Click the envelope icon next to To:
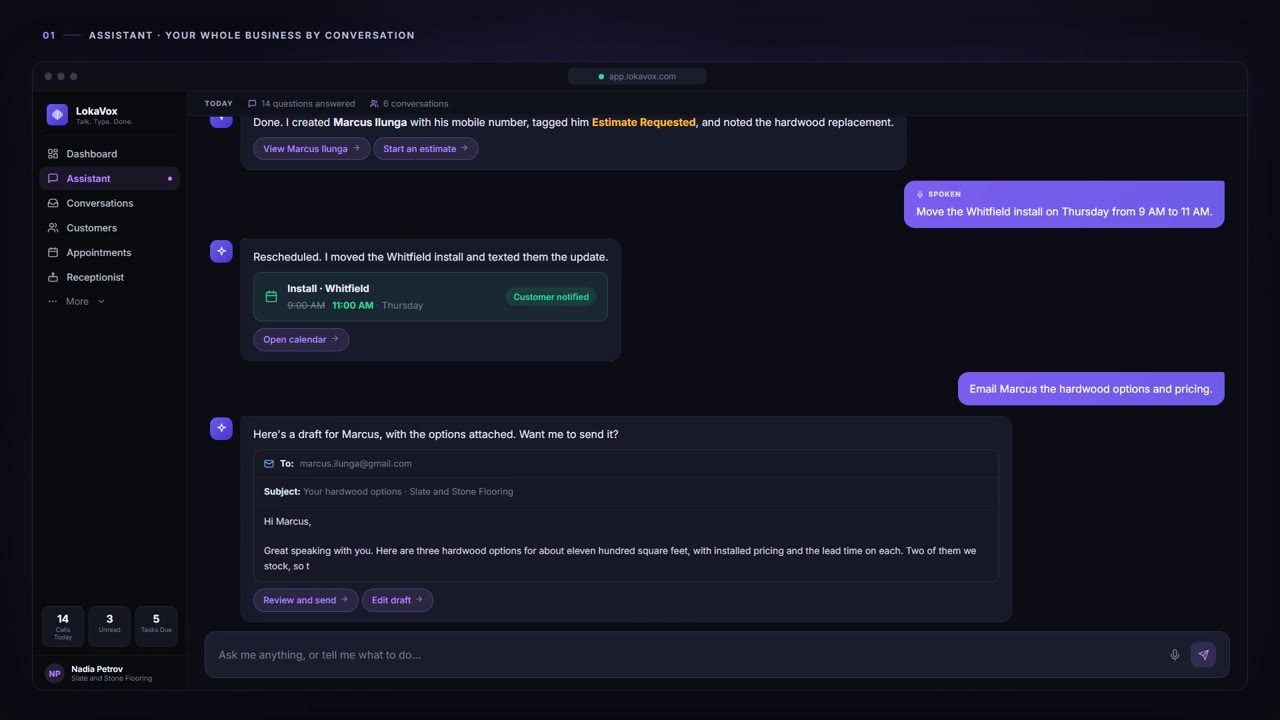Screen dimensions: 1280x720 (x=269, y=464)
